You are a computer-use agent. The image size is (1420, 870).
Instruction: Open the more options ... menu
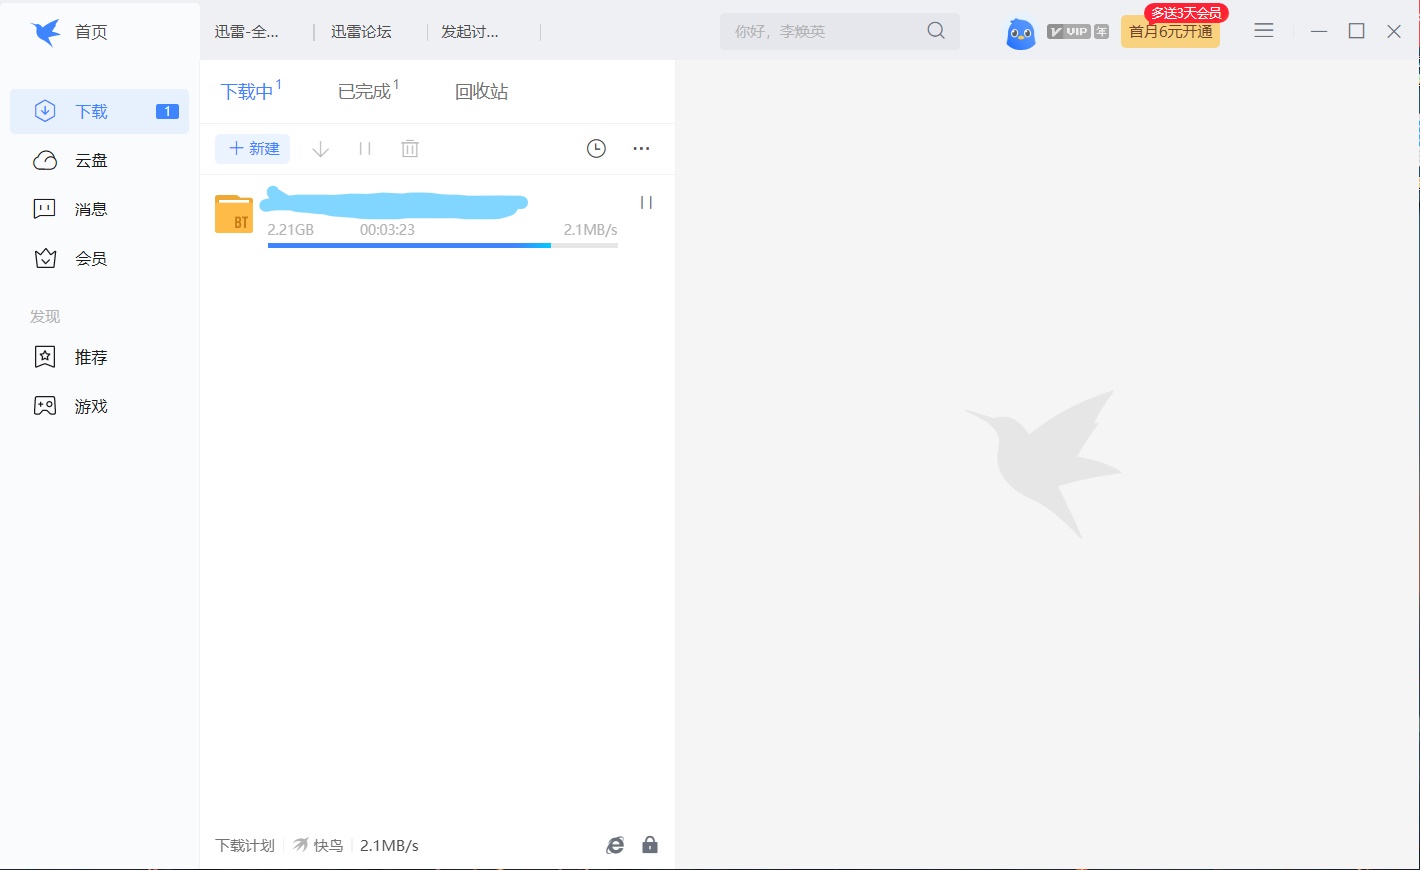coord(641,148)
